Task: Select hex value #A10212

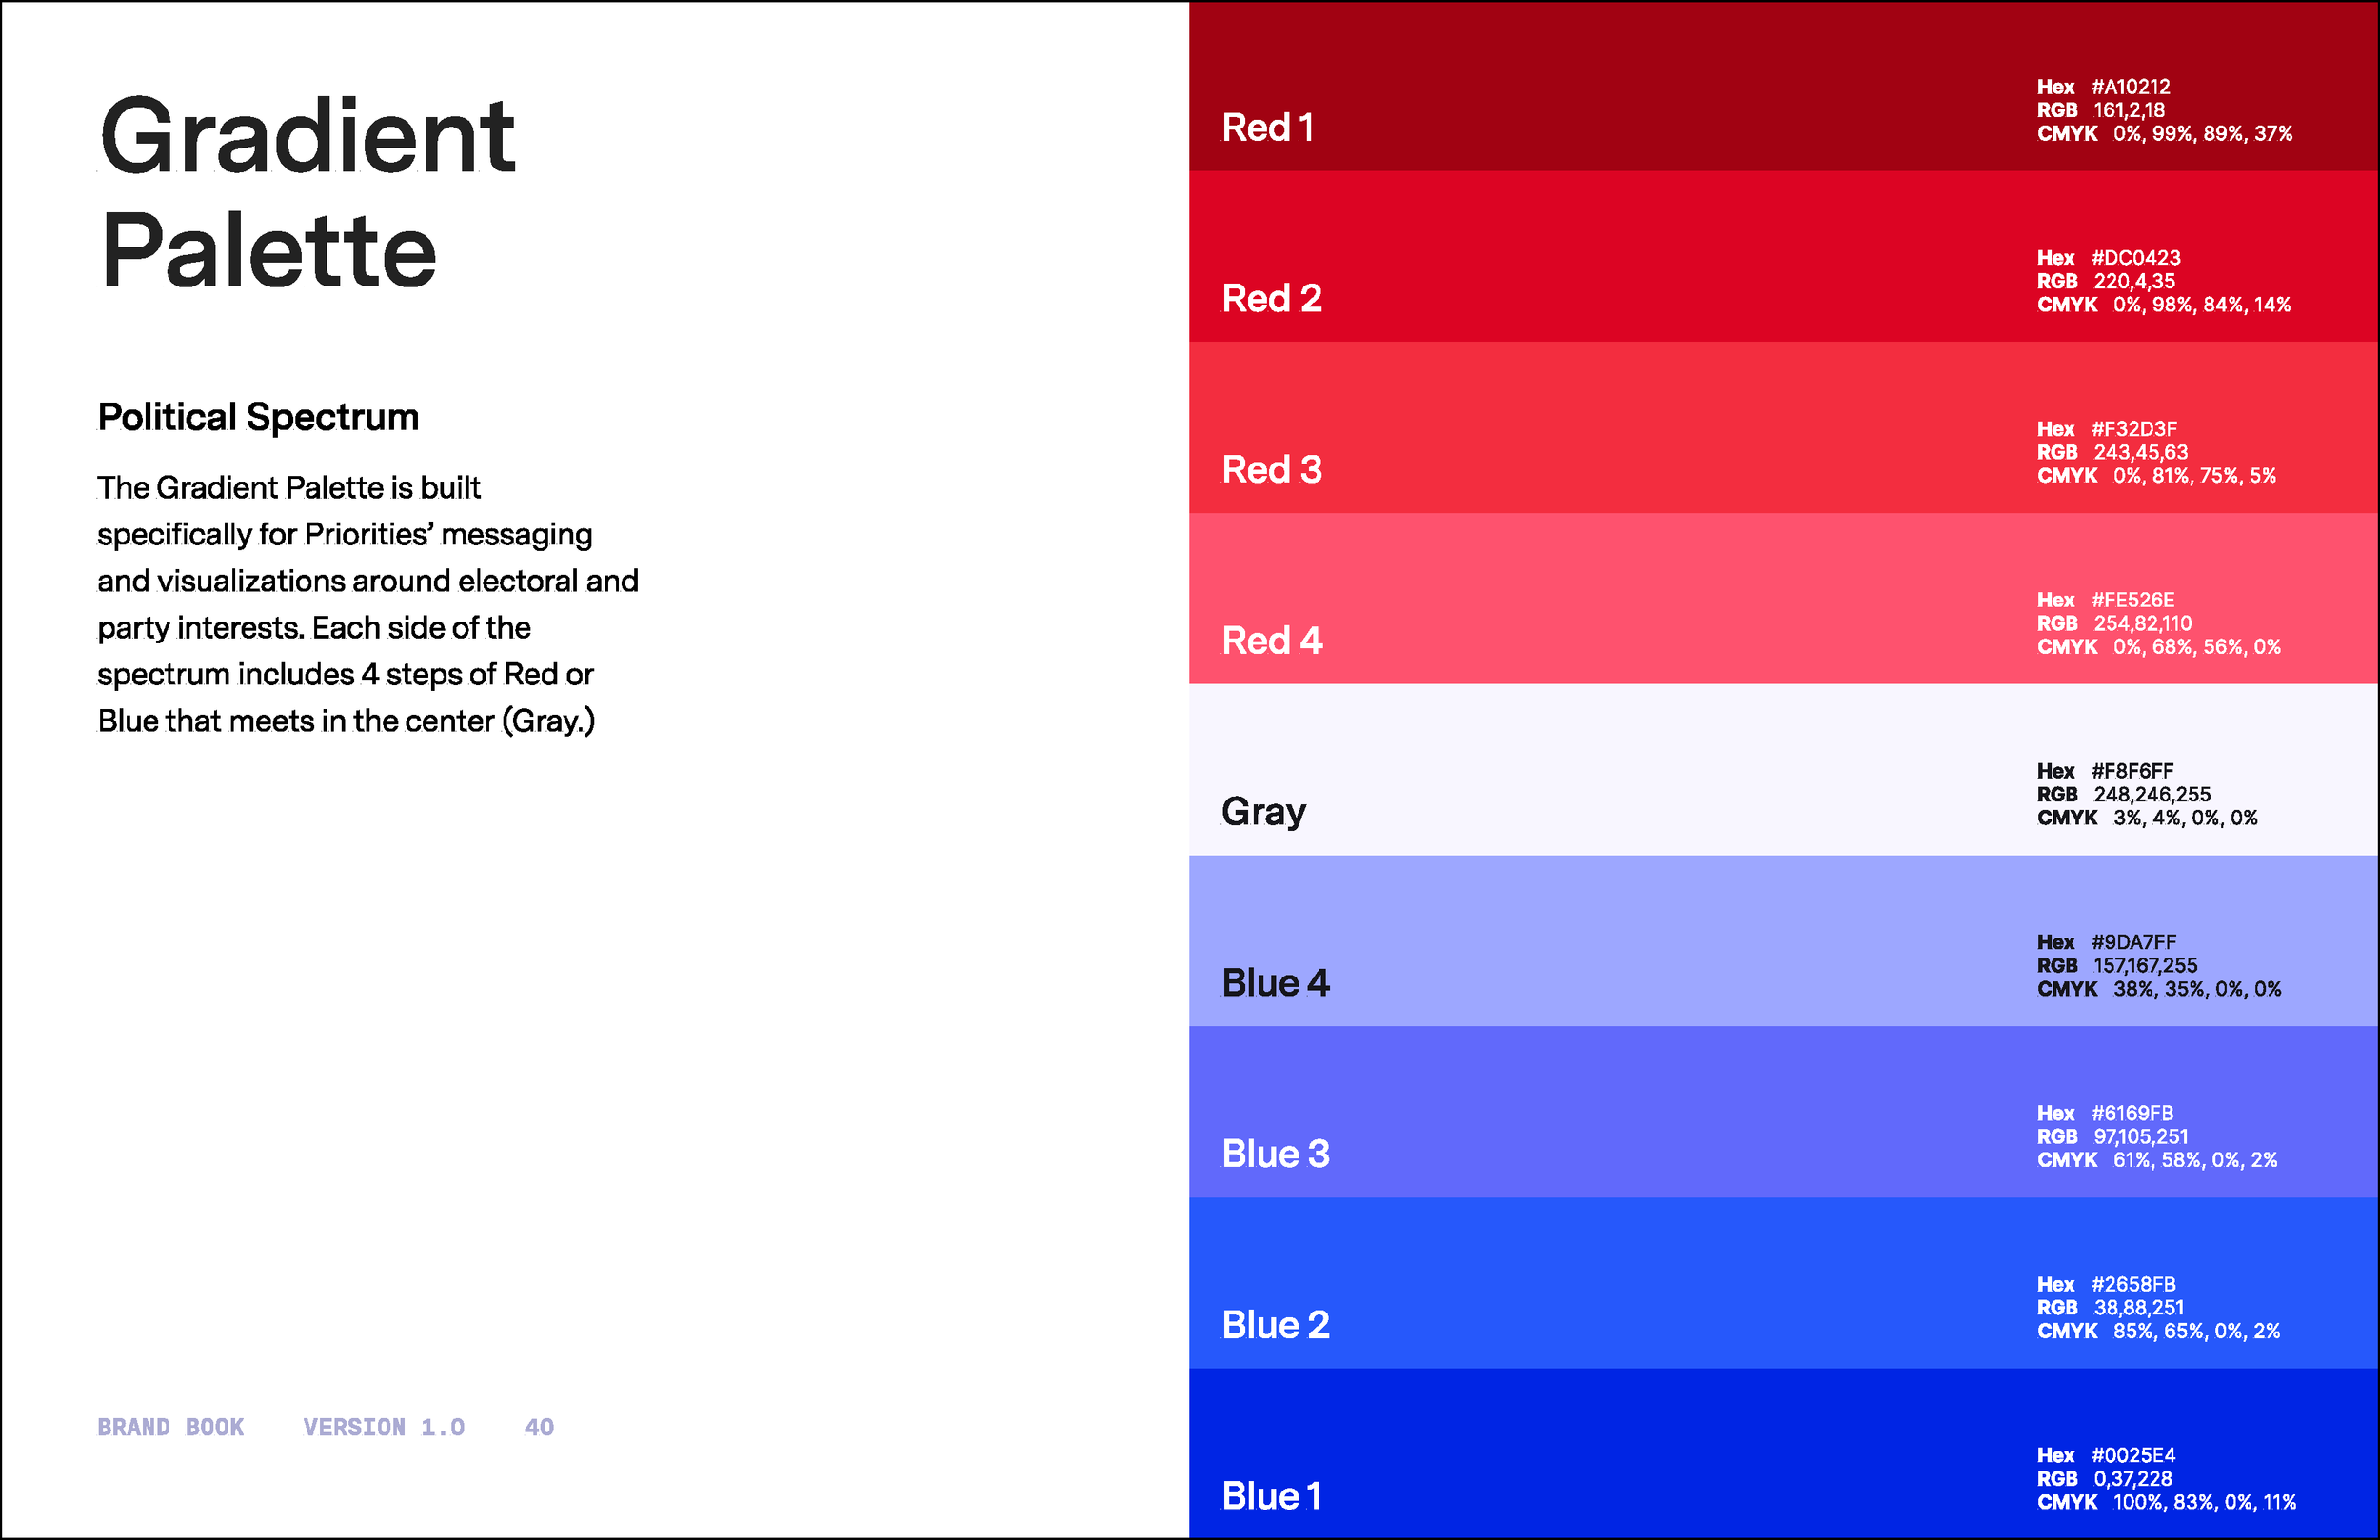Action: (2131, 87)
